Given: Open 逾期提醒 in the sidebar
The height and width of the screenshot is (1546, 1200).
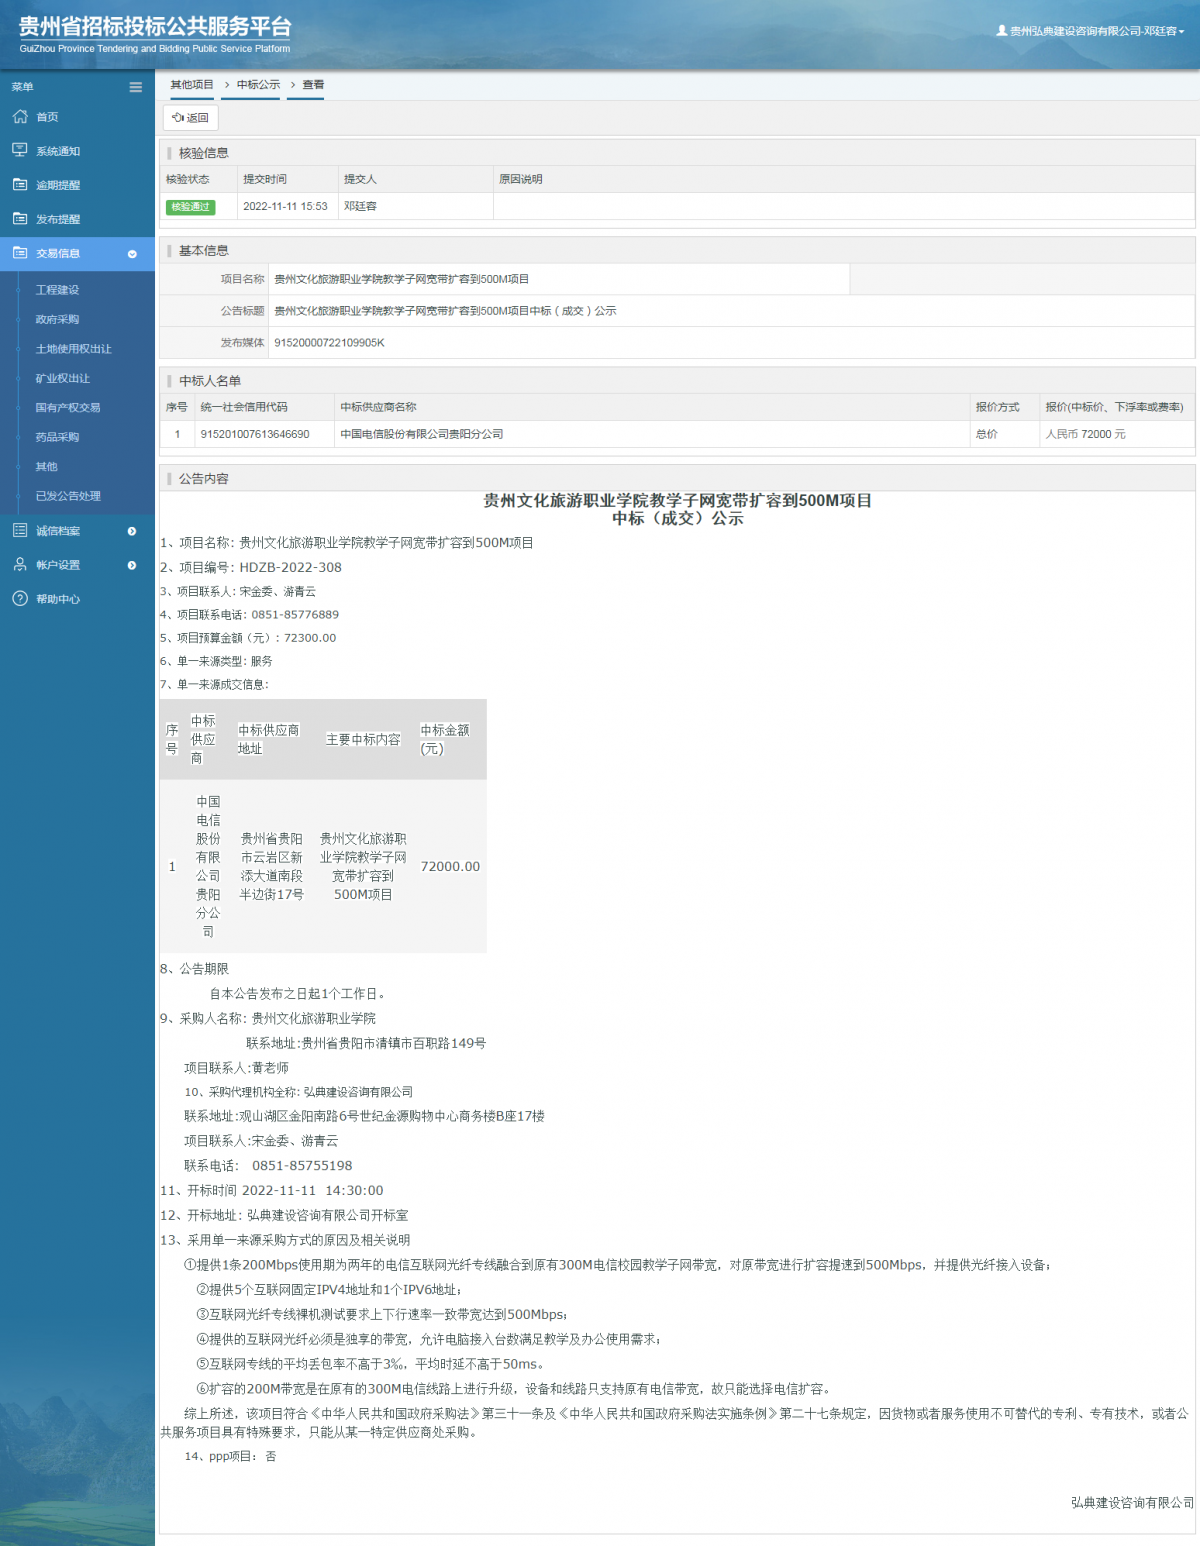Looking at the screenshot, I should pyautogui.click(x=58, y=185).
